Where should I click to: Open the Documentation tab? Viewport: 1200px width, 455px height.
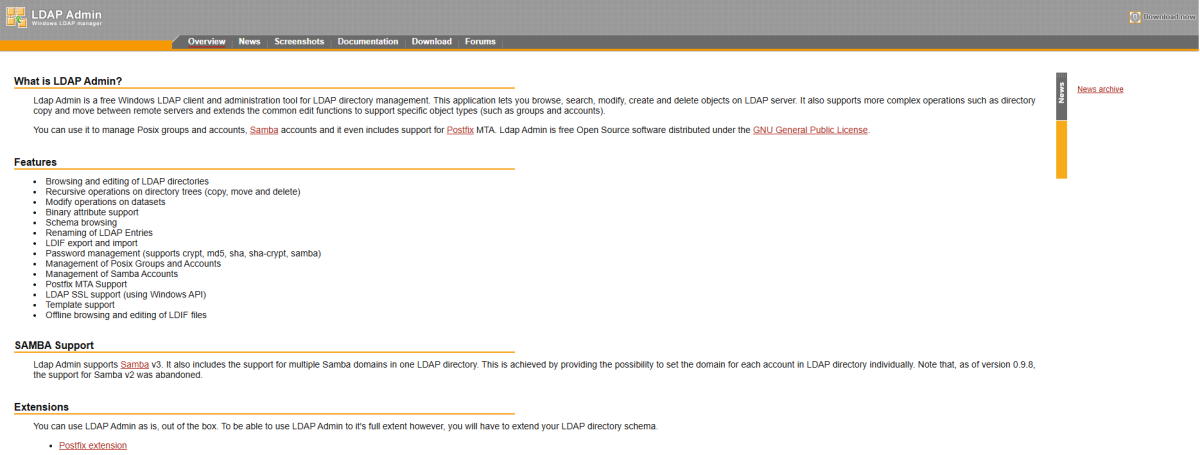(x=368, y=42)
